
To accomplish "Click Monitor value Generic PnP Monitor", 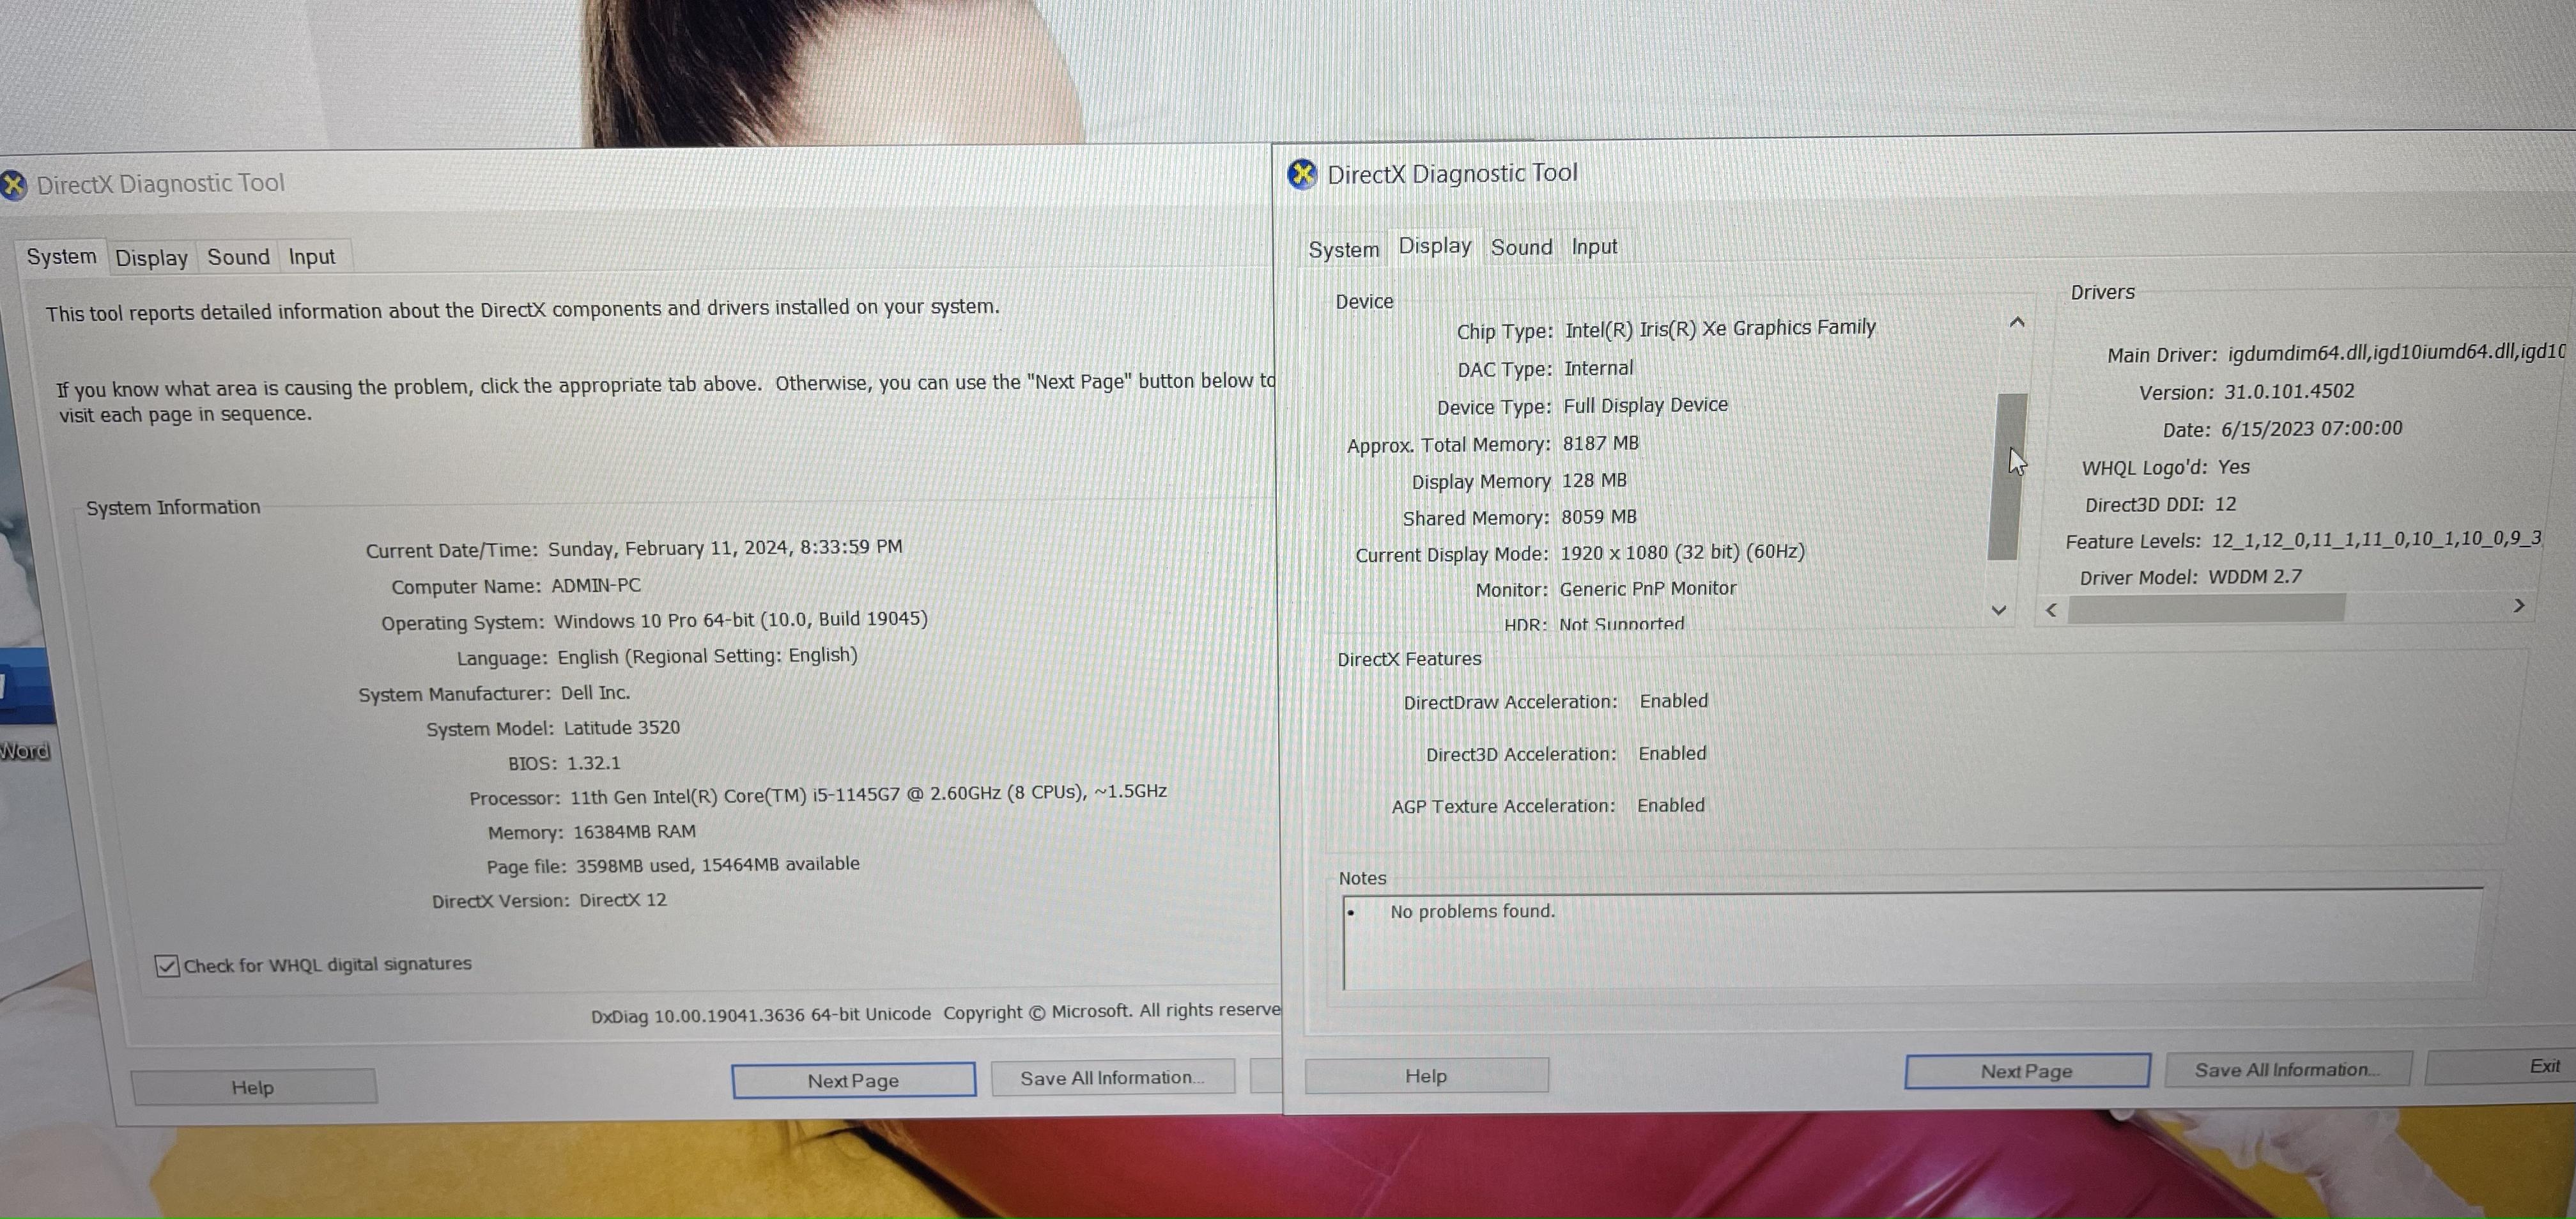I will (x=1648, y=589).
